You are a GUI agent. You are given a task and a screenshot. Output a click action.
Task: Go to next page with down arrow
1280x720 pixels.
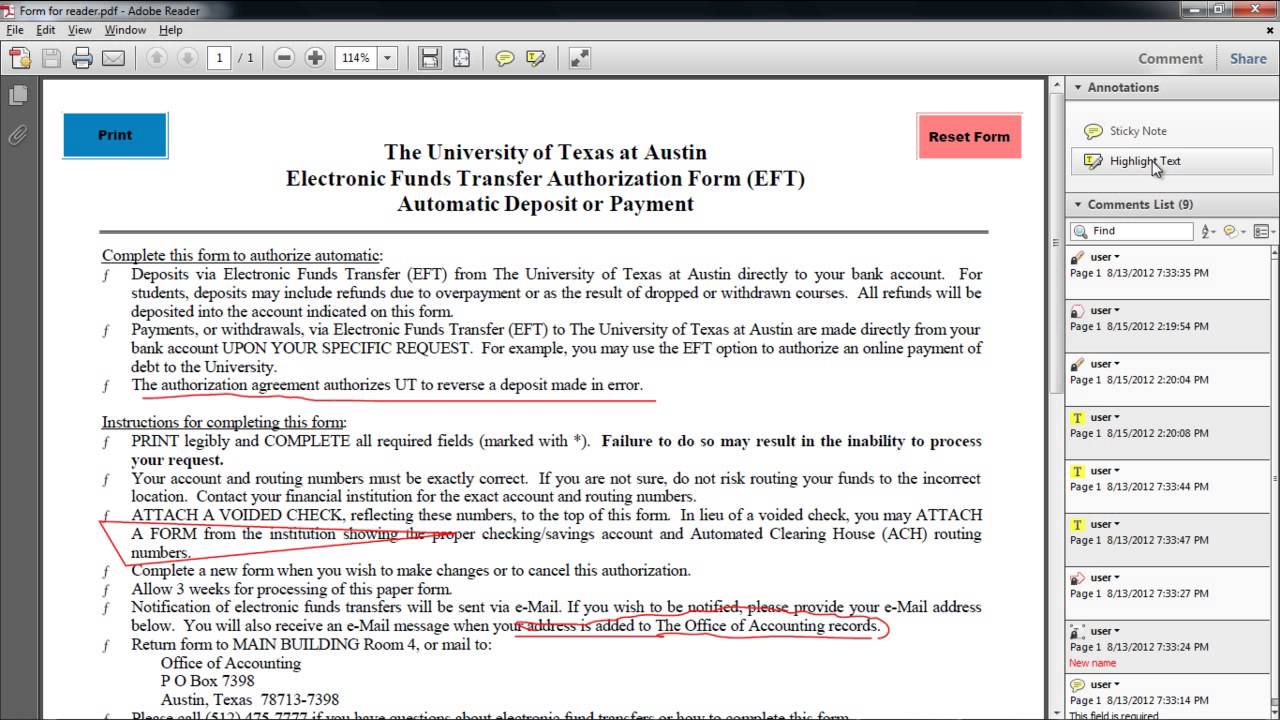click(x=187, y=58)
